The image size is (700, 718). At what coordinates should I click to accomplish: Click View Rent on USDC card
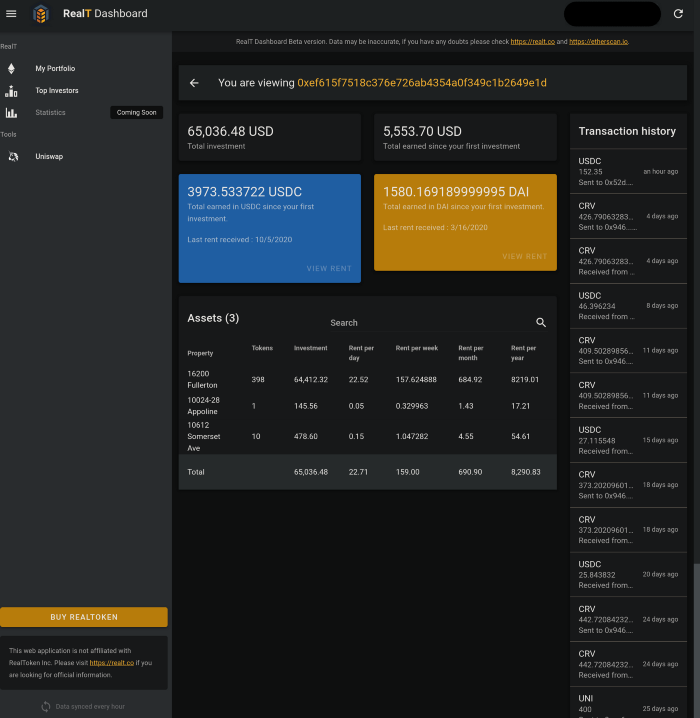pos(329,269)
